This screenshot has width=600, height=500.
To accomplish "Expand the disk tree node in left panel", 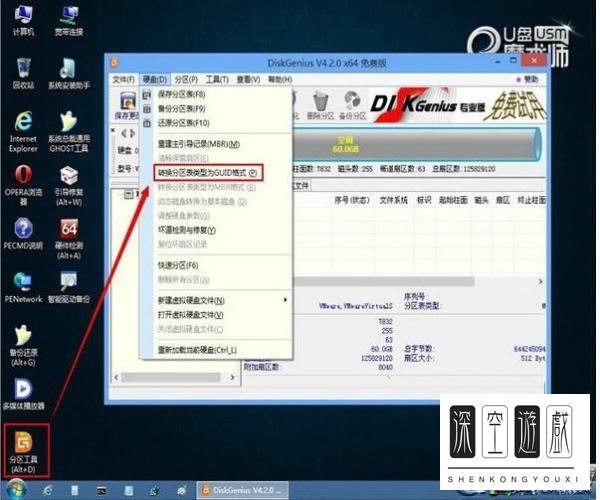I will pyautogui.click(x=129, y=194).
